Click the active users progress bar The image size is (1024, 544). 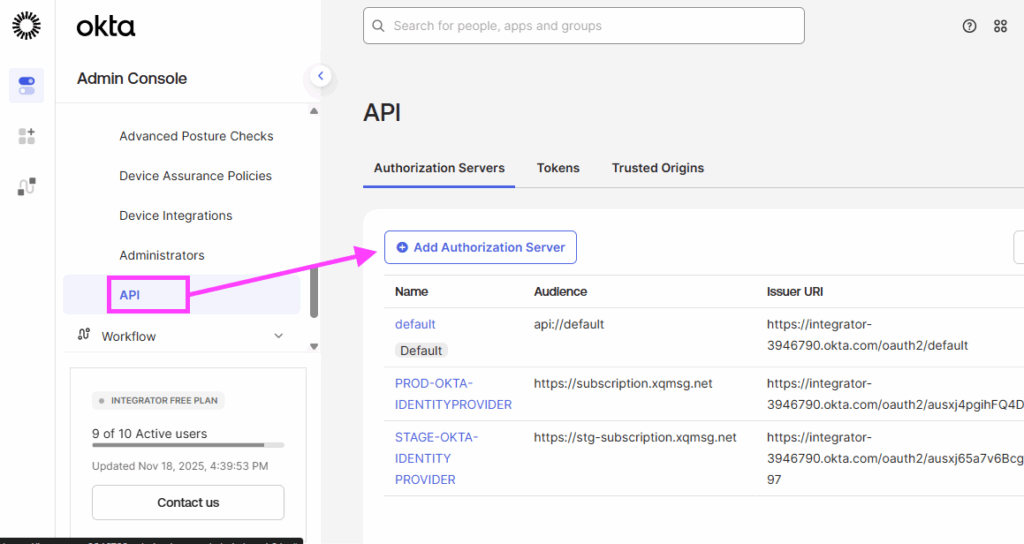tap(188, 445)
